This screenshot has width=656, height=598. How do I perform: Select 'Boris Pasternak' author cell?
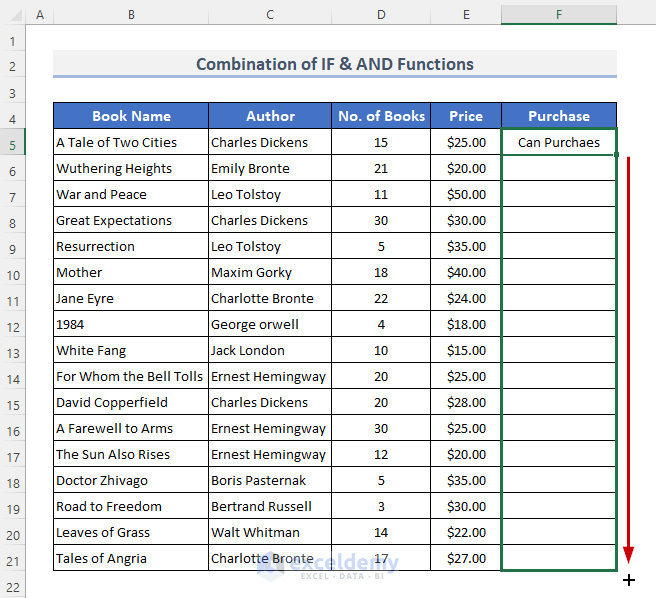[270, 480]
